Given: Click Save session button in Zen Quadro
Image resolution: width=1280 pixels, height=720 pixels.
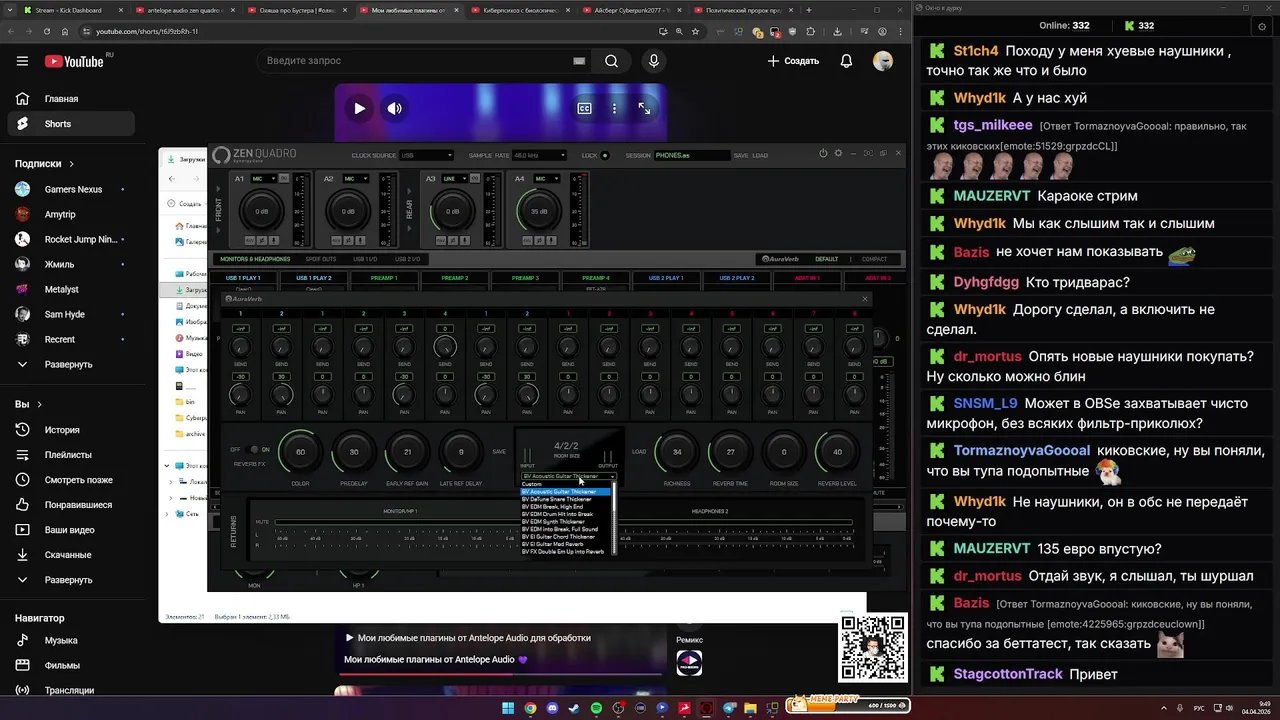Looking at the screenshot, I should 741,155.
